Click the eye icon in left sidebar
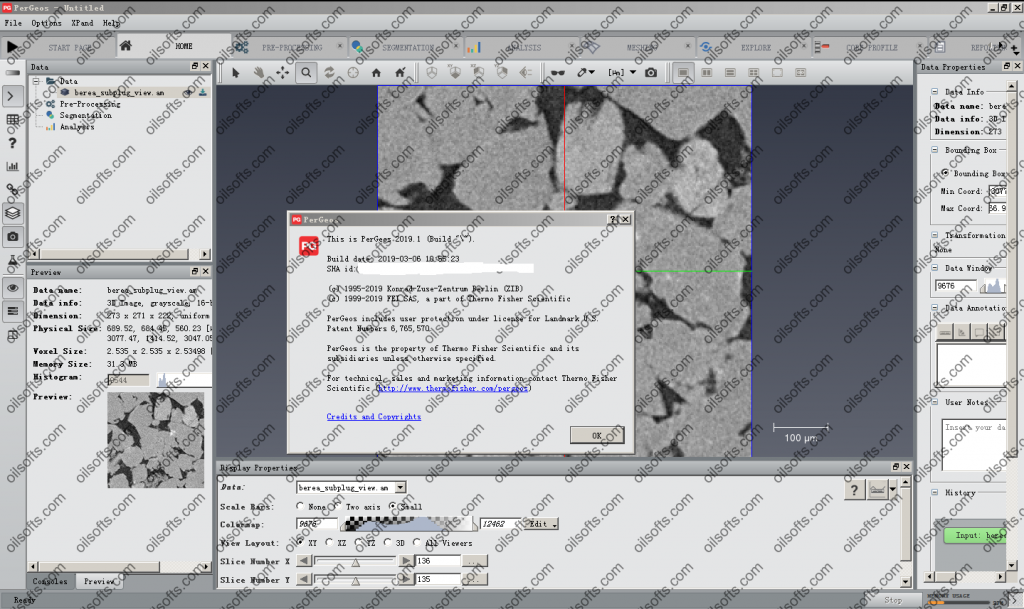1024x609 pixels. coord(12,288)
